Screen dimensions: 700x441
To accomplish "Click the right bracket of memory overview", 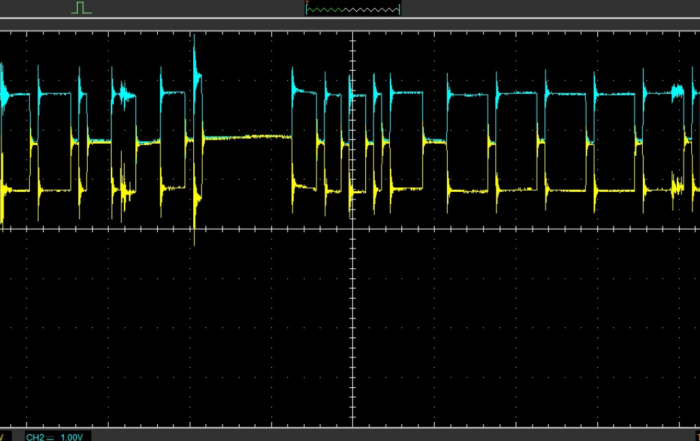I will [x=399, y=8].
